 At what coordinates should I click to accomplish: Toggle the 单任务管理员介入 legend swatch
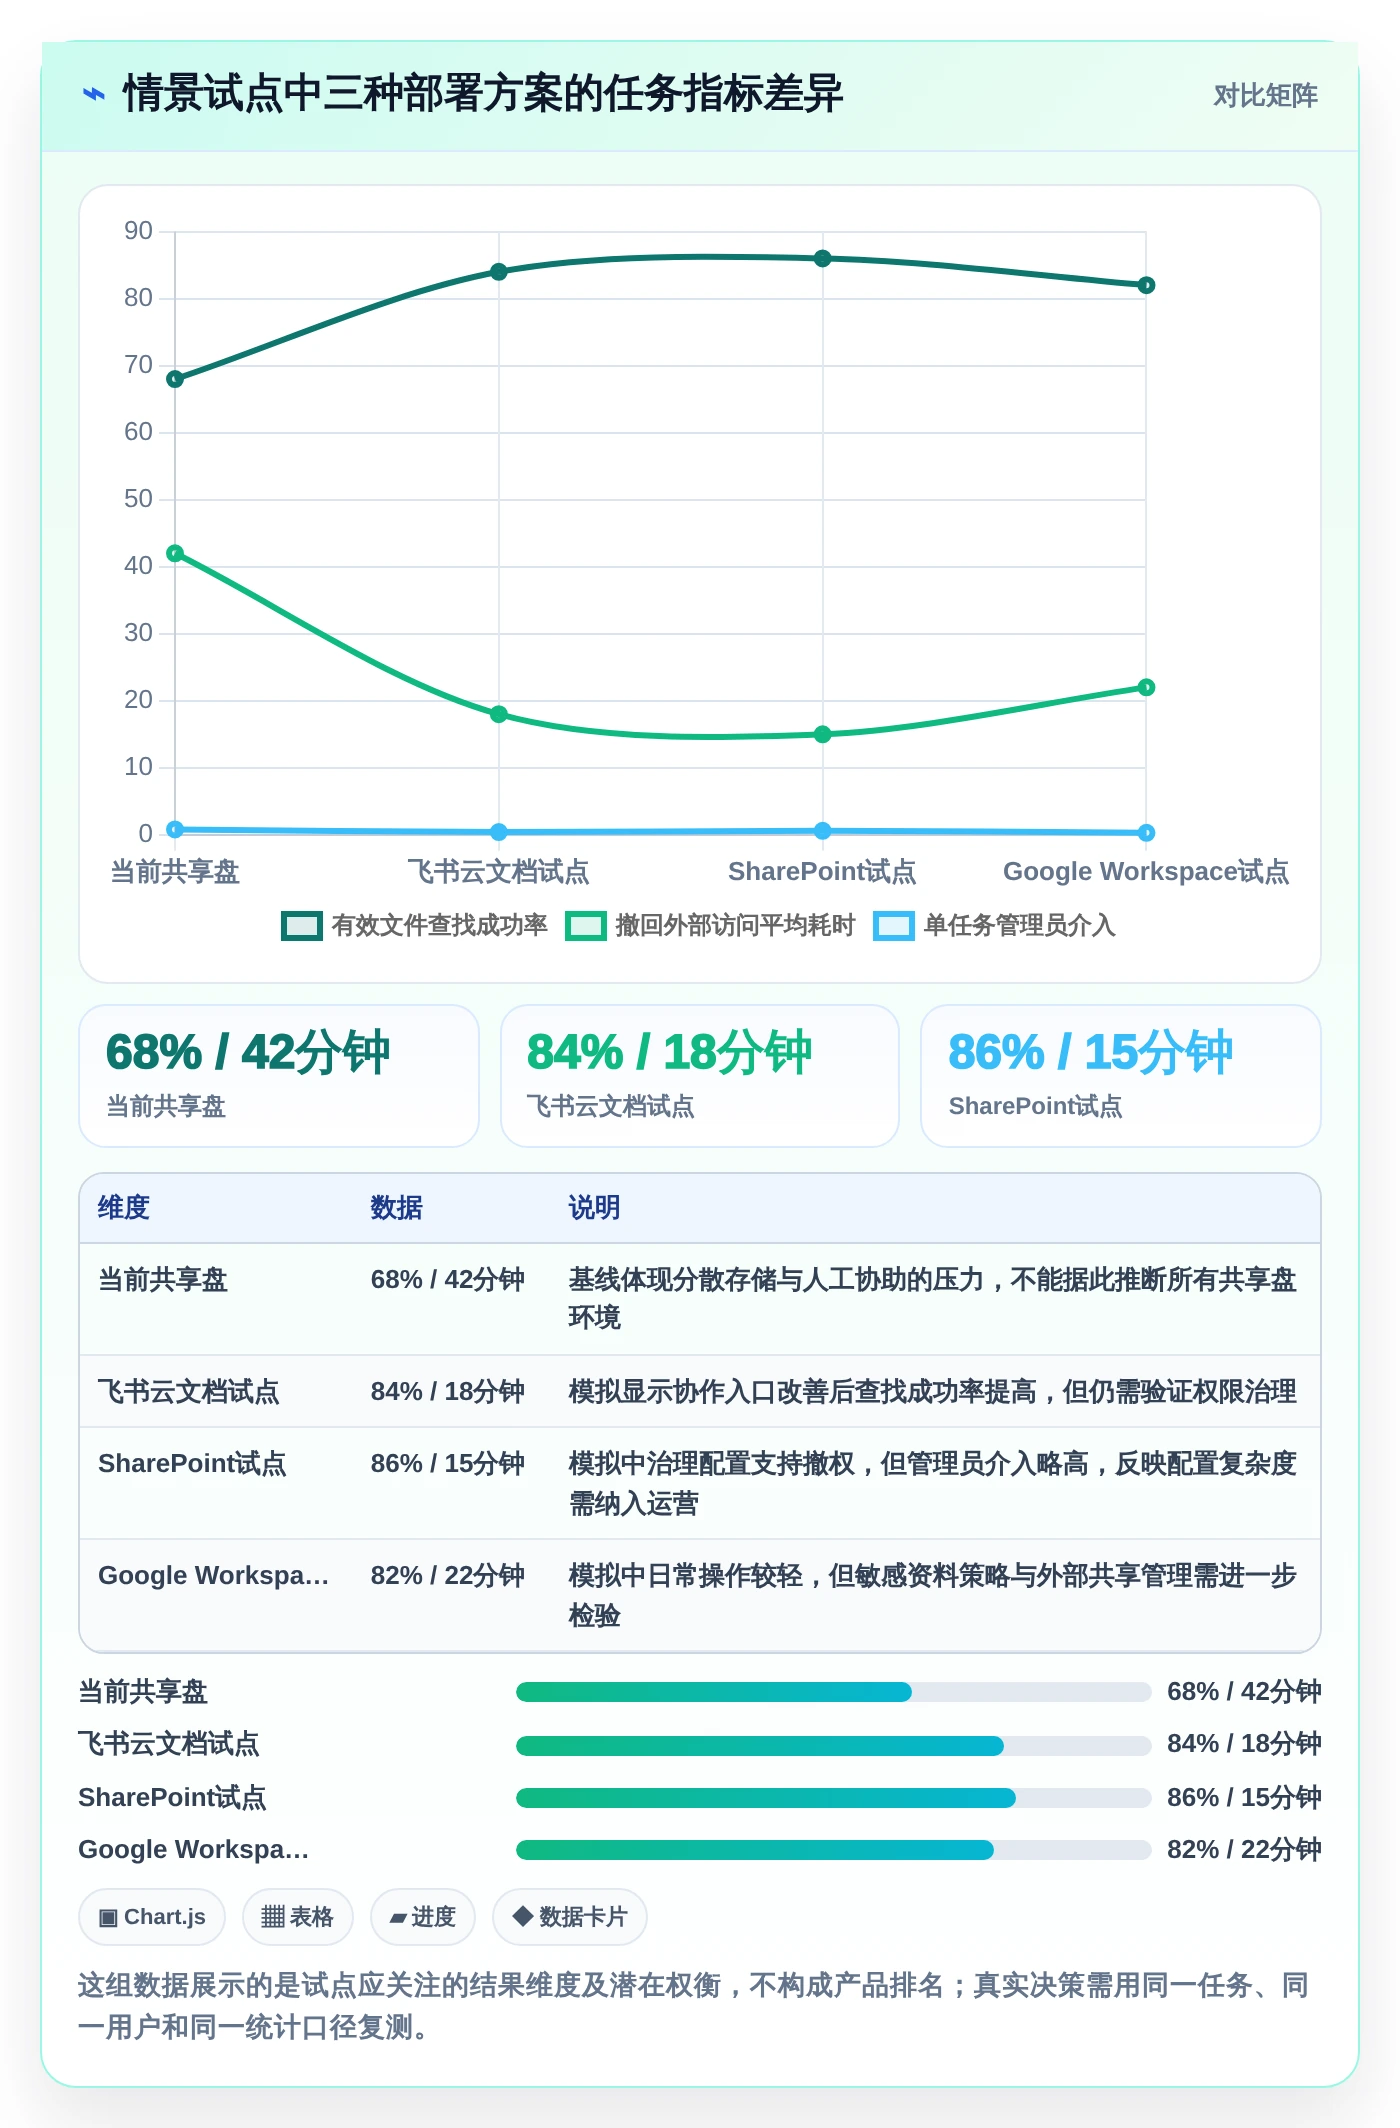[x=893, y=926]
